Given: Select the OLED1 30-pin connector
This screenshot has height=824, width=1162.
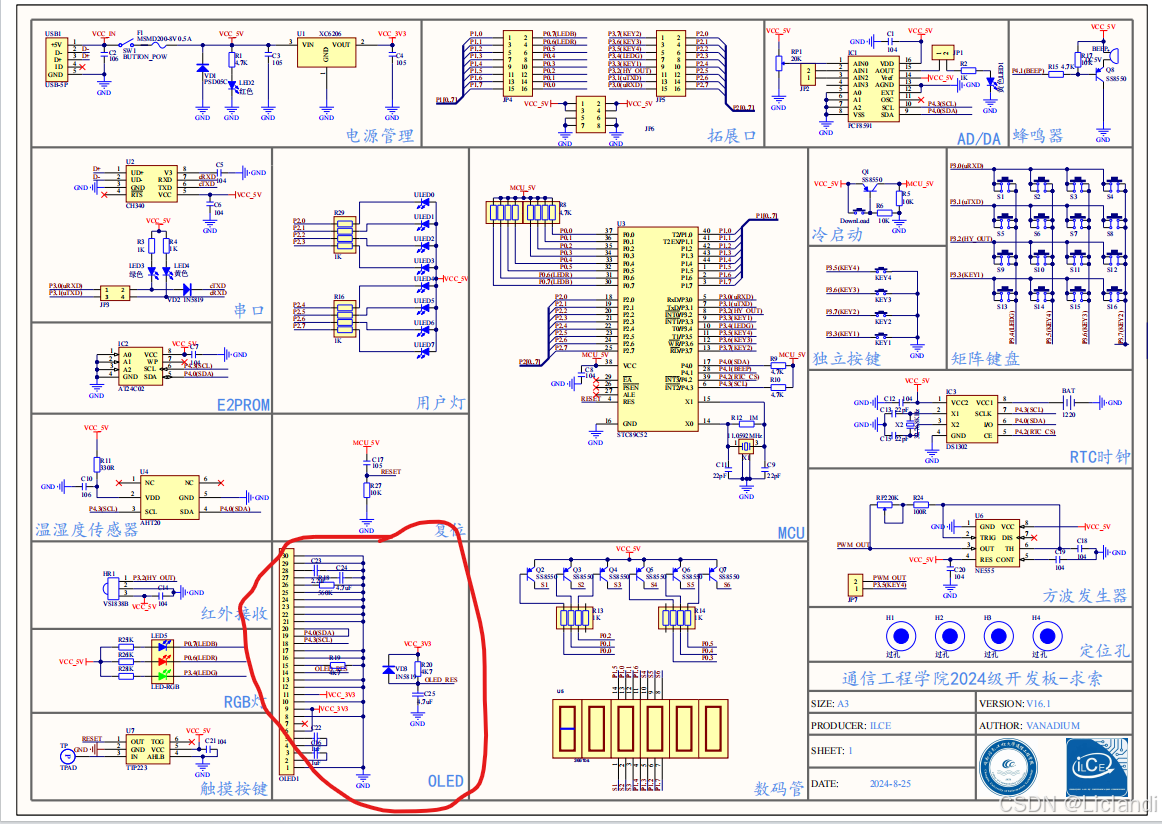Looking at the screenshot, I should tap(285, 662).
